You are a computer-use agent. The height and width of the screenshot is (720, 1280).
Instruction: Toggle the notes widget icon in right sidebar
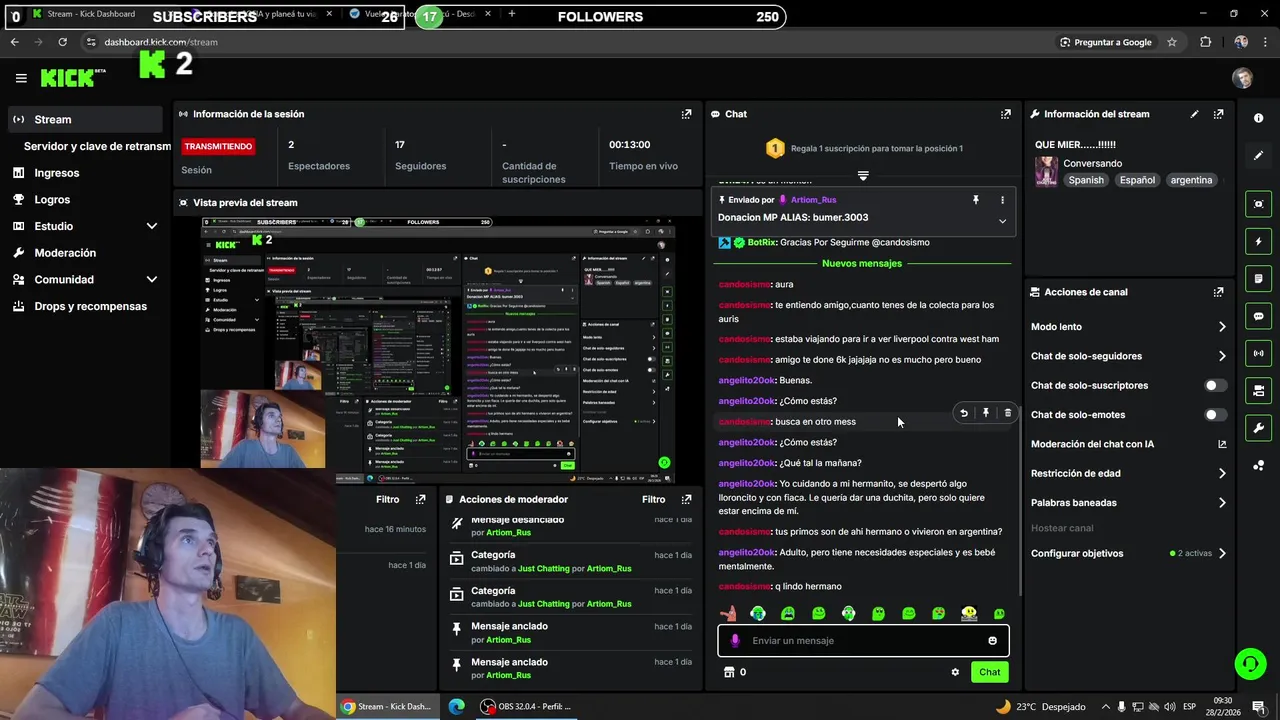tap(1258, 279)
